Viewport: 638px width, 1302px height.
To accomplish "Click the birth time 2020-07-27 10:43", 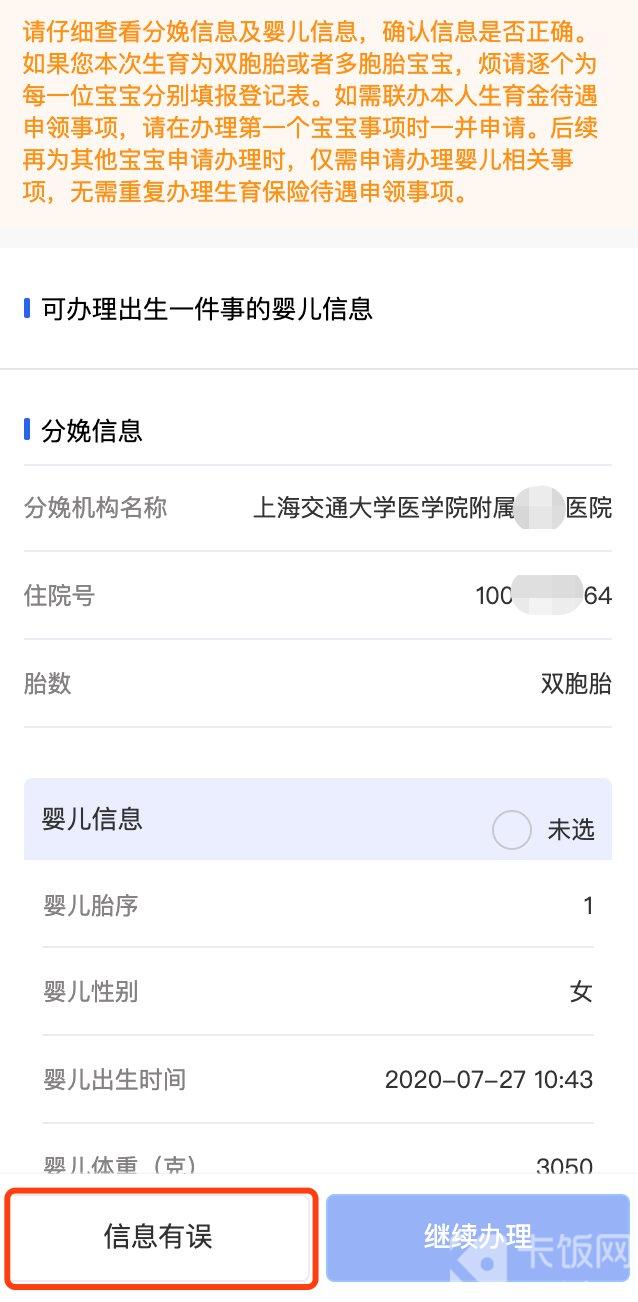I will (x=488, y=1080).
